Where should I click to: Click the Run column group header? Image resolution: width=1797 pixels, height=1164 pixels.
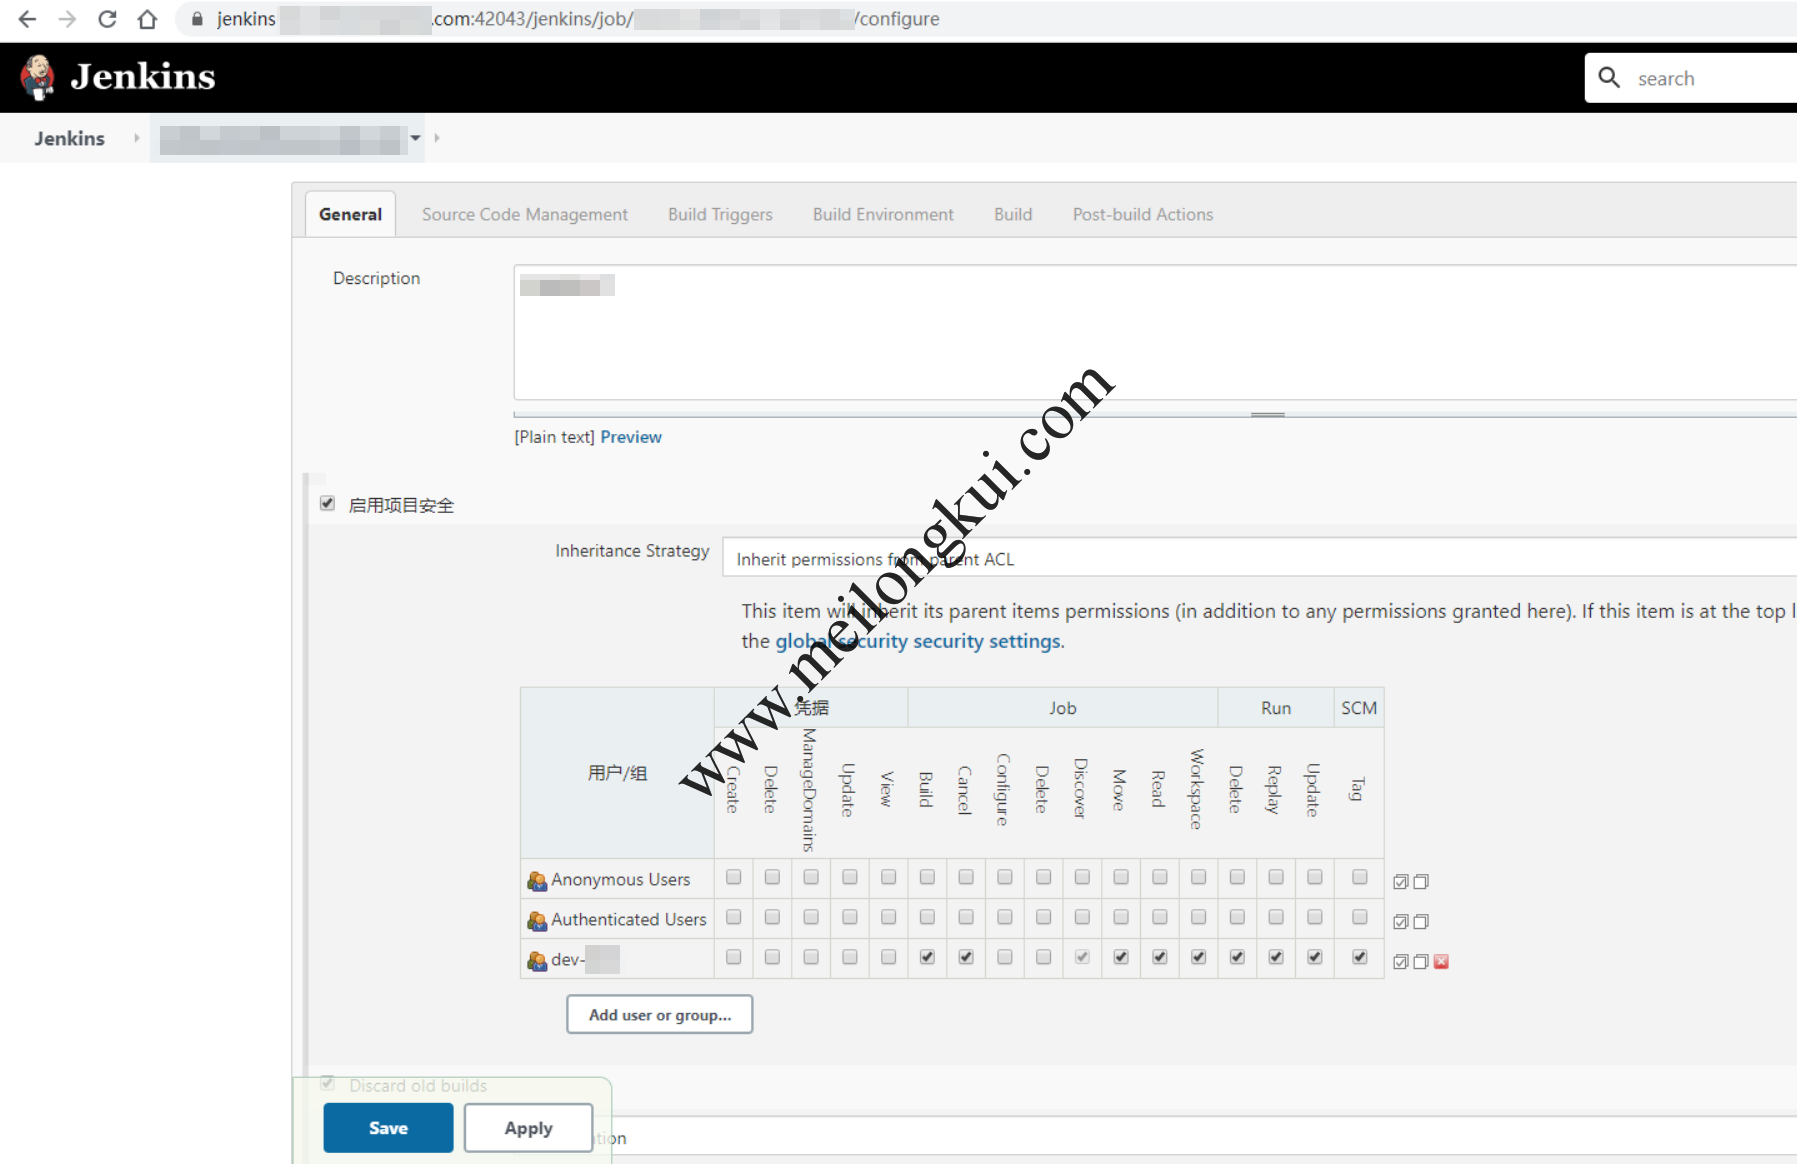coord(1275,708)
